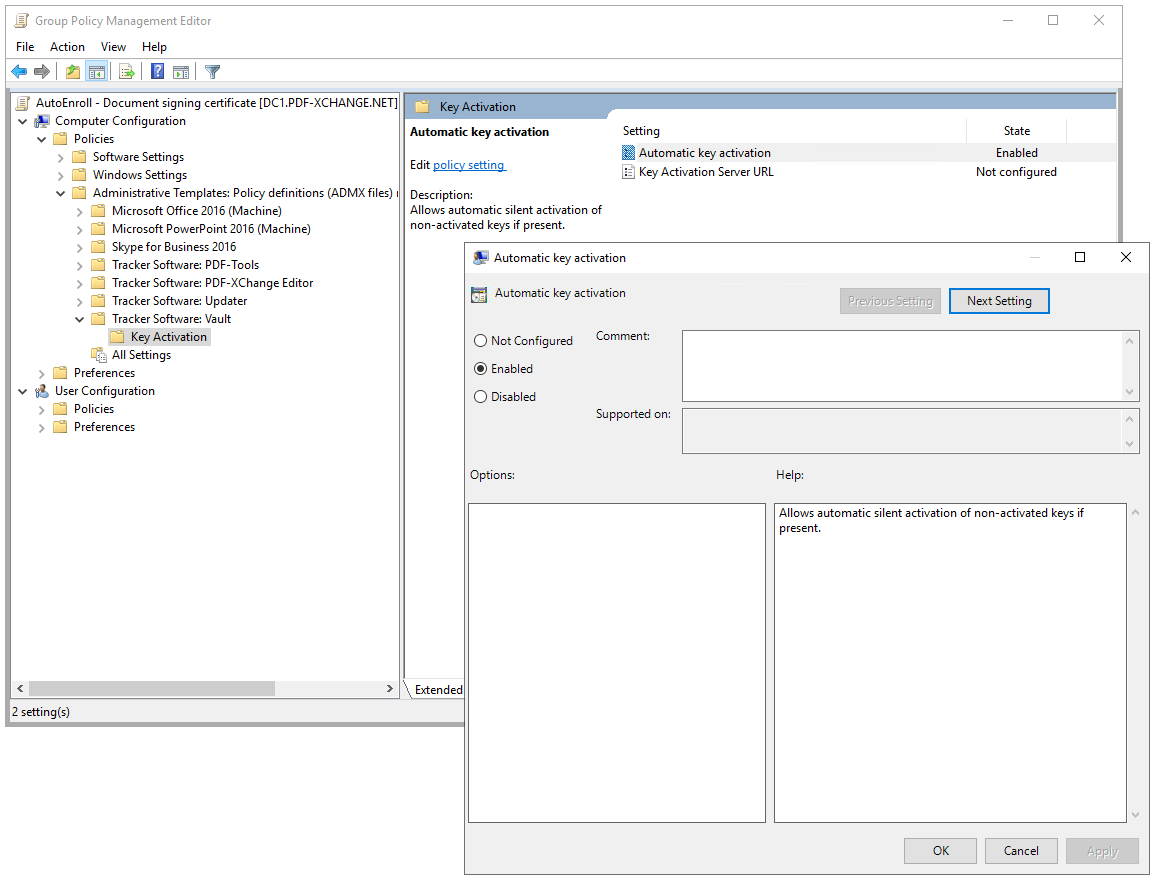Open the Action menu

67,47
